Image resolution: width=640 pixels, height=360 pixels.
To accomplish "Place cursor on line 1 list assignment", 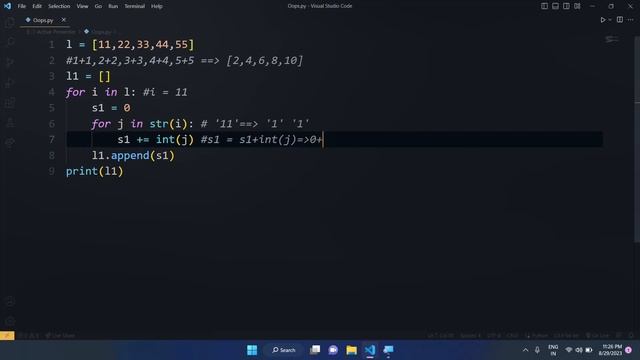I will [130, 44].
